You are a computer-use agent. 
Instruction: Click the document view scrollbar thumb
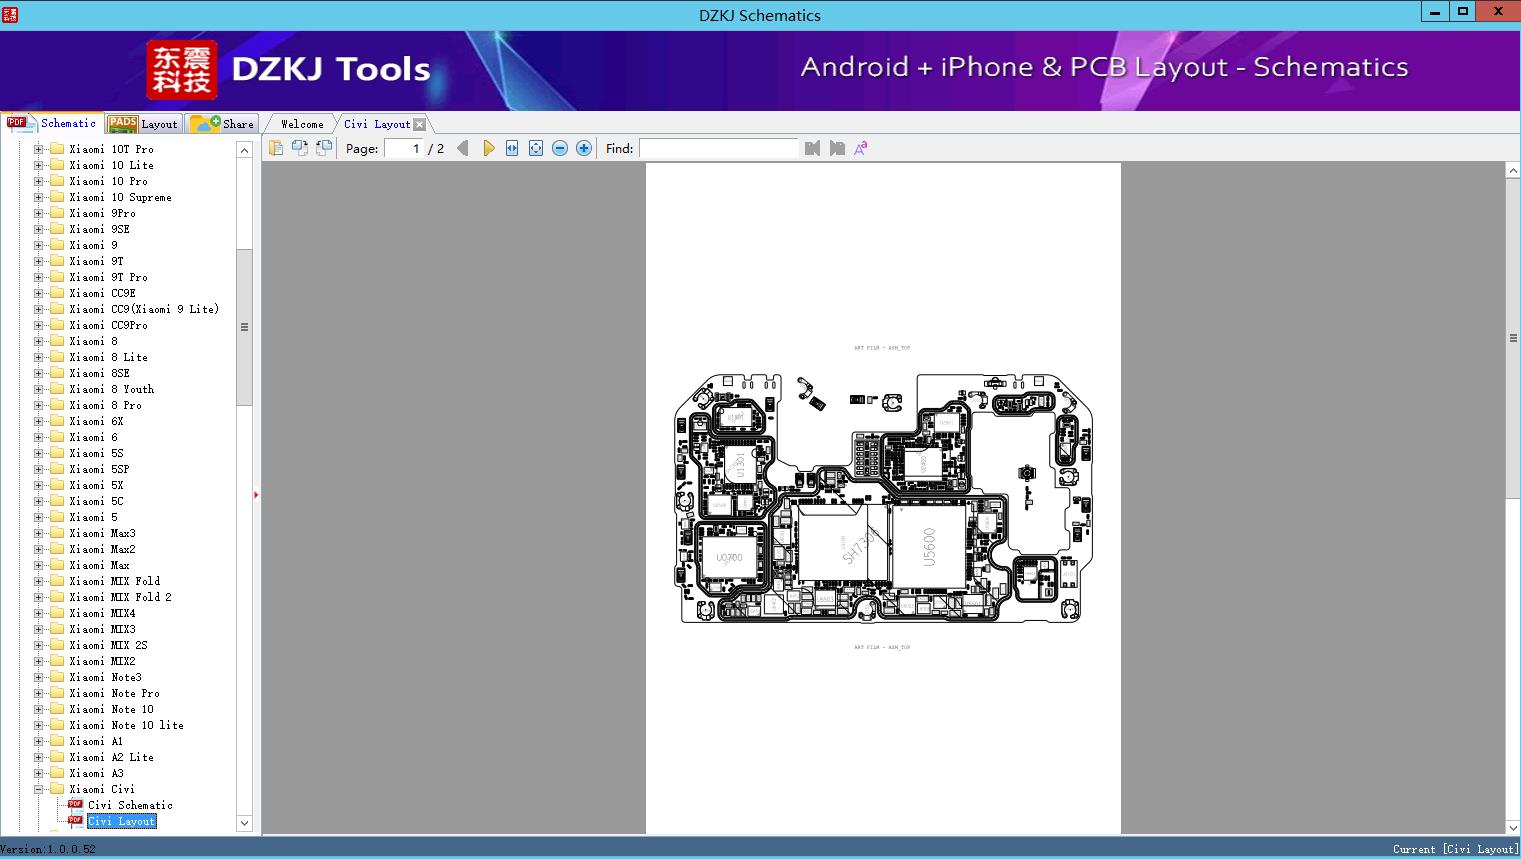click(x=1513, y=338)
